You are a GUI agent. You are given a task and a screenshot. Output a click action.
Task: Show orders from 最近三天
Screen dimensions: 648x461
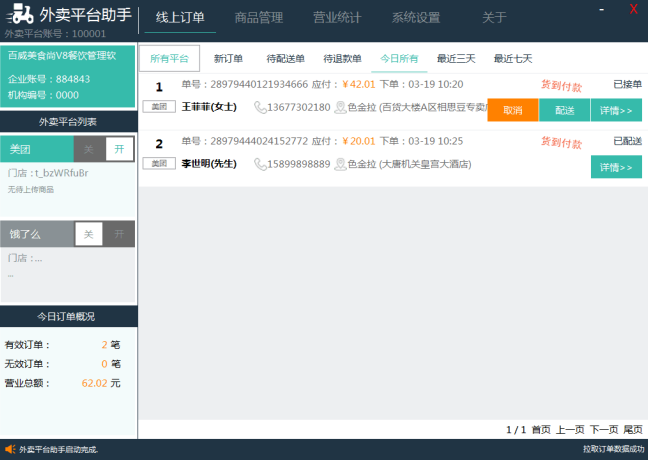456,59
